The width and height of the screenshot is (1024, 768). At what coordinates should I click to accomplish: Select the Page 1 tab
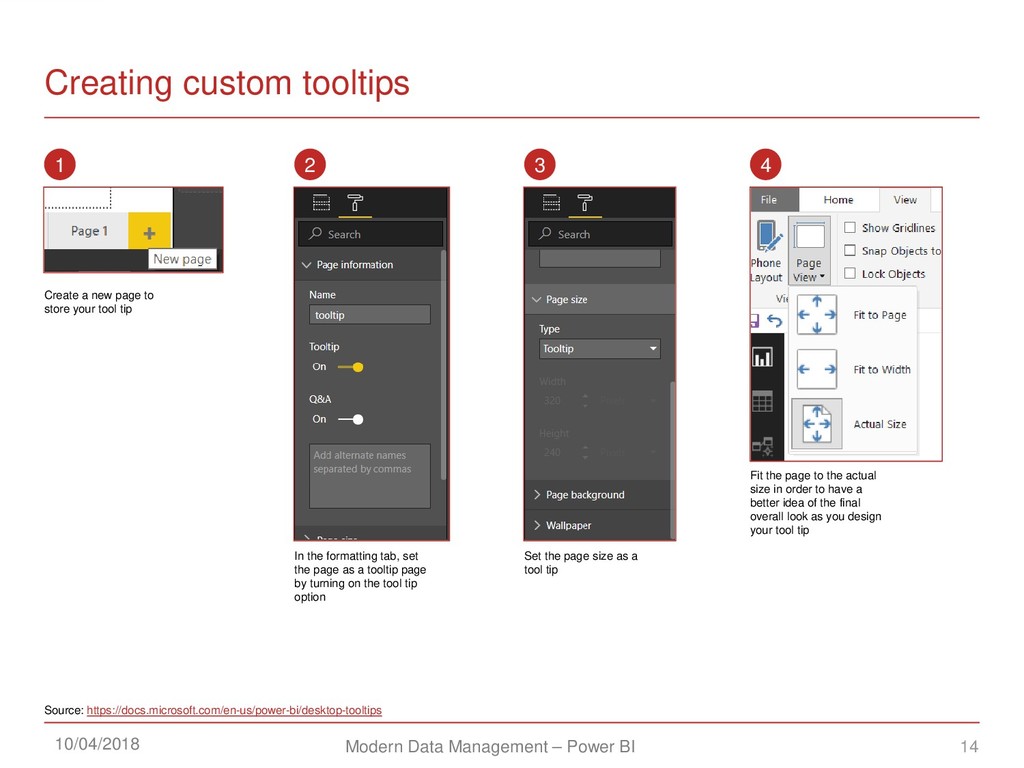[x=89, y=231]
